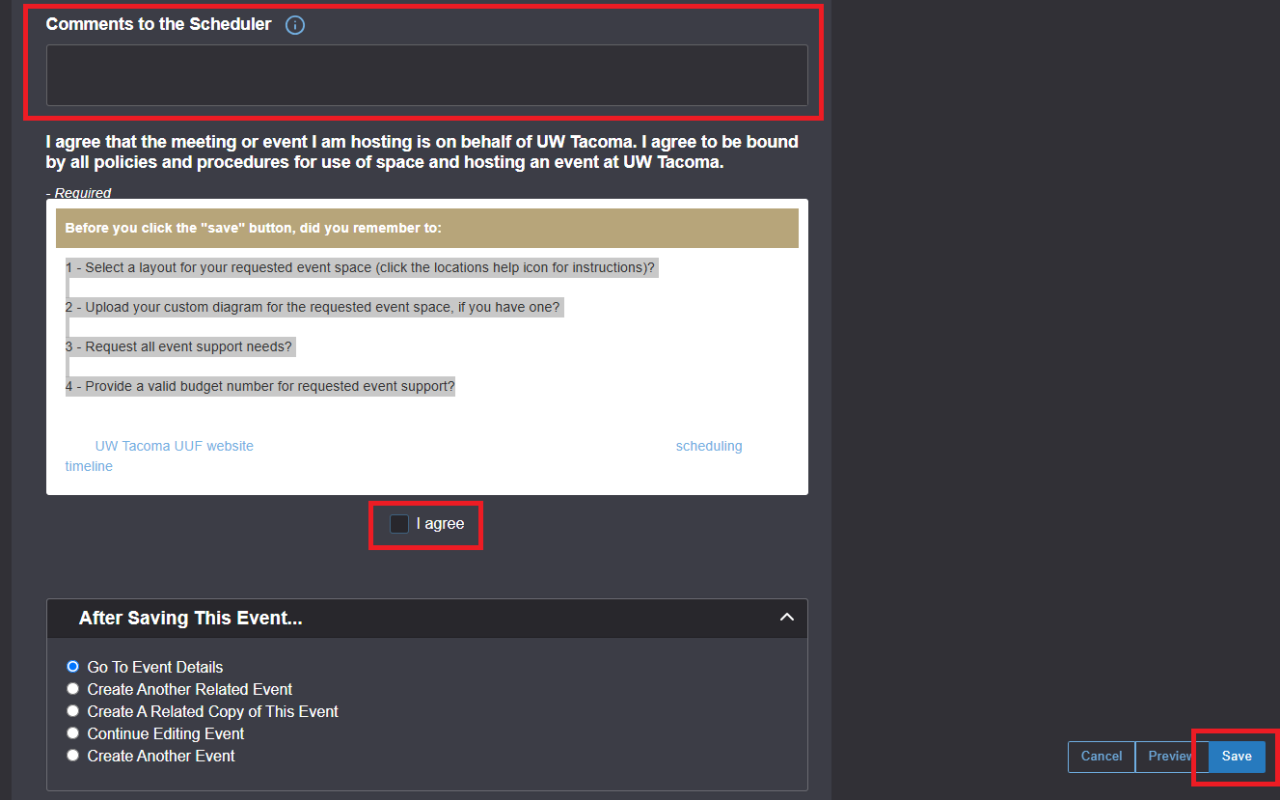Viewport: 1280px width, 800px height.
Task: Select the Continue Editing Event radio option
Action: coord(73,733)
